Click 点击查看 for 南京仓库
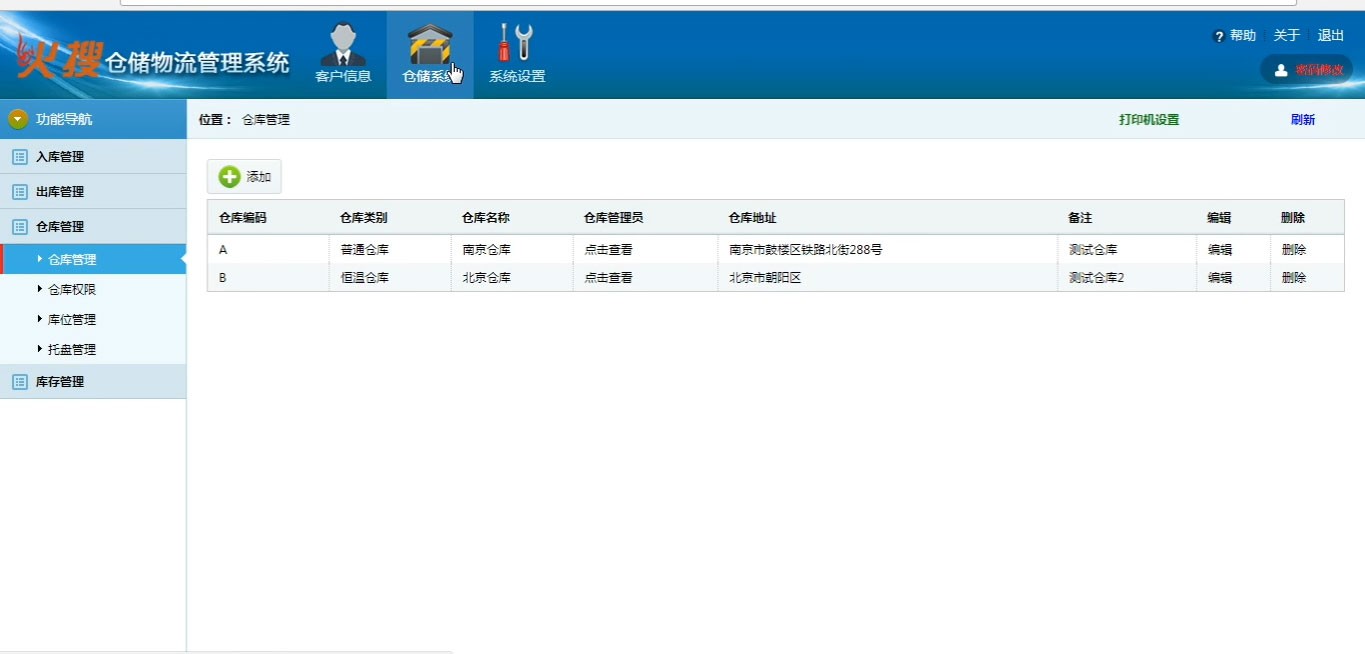The image size is (1365, 654). pyautogui.click(x=608, y=250)
